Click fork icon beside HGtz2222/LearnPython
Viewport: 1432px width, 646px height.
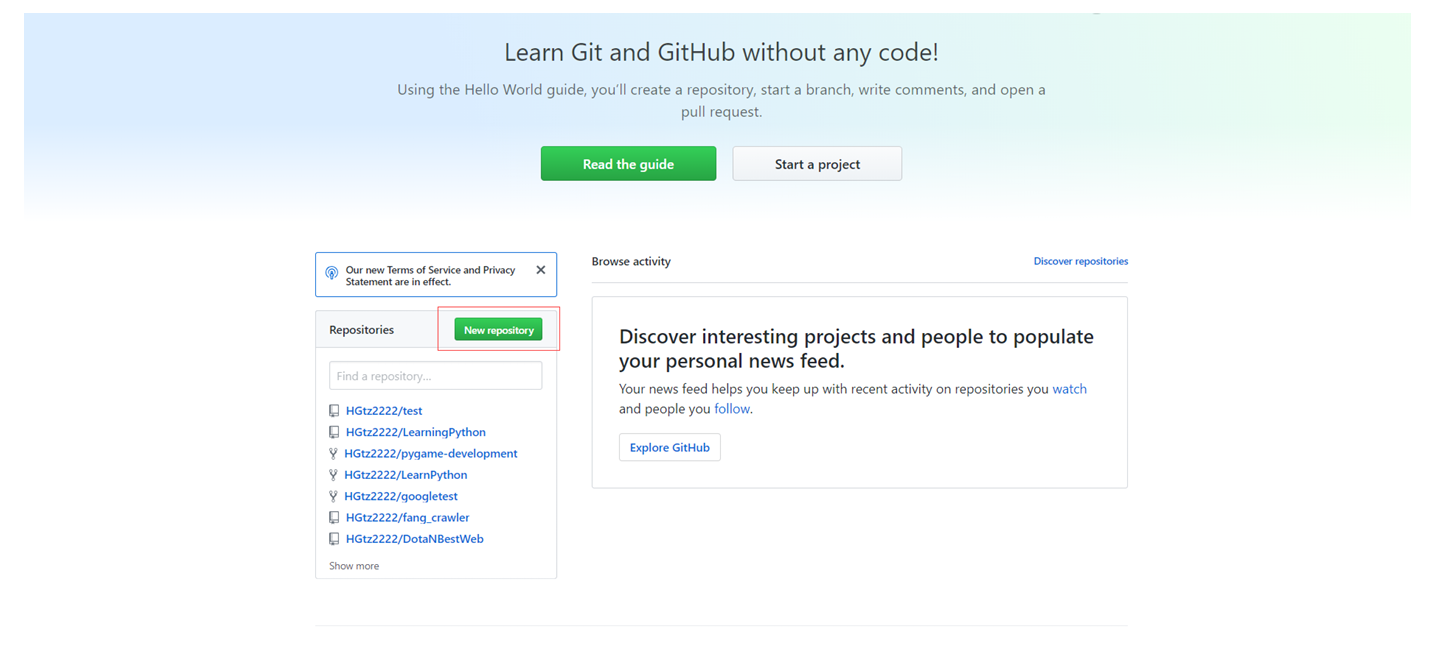pyautogui.click(x=333, y=475)
